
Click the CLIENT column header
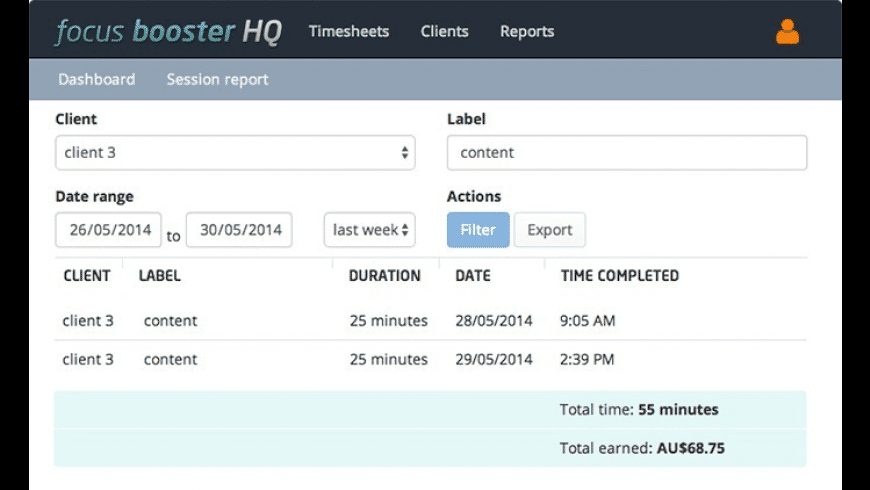pyautogui.click(x=87, y=276)
